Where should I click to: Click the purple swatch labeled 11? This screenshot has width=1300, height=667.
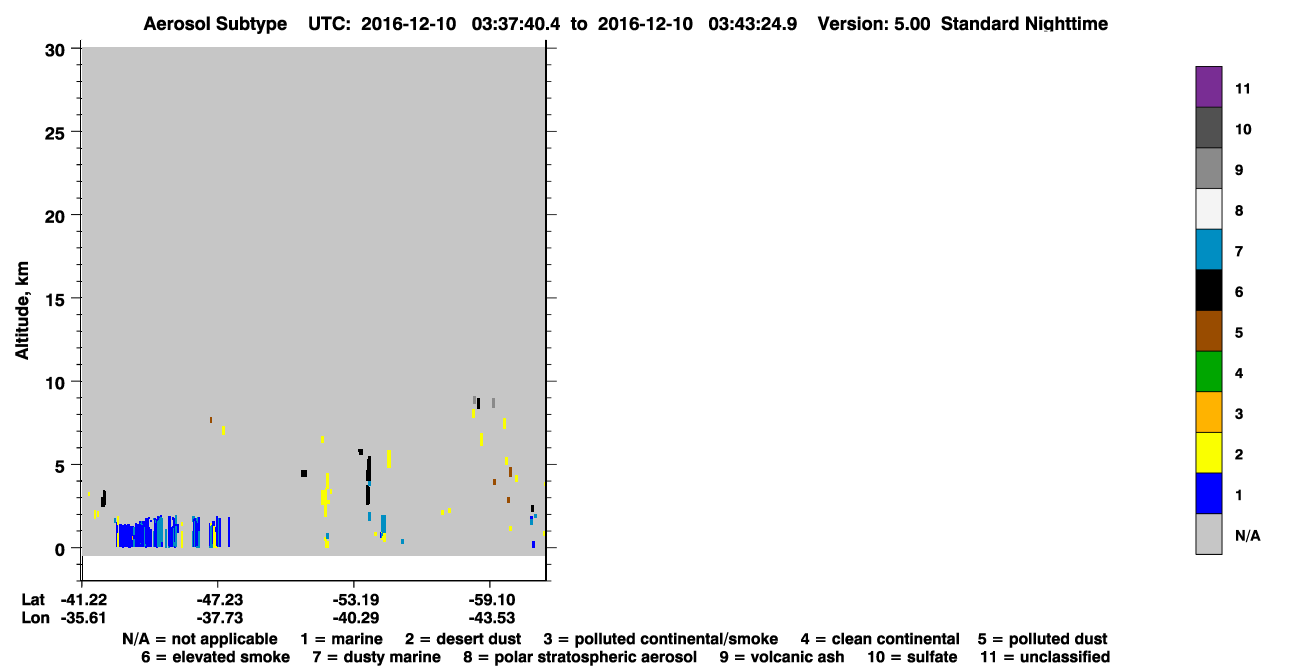[x=1208, y=87]
